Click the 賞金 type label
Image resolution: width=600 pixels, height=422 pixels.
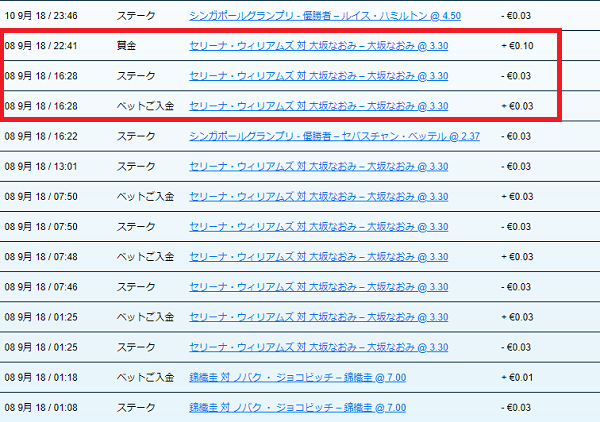pyautogui.click(x=126, y=46)
